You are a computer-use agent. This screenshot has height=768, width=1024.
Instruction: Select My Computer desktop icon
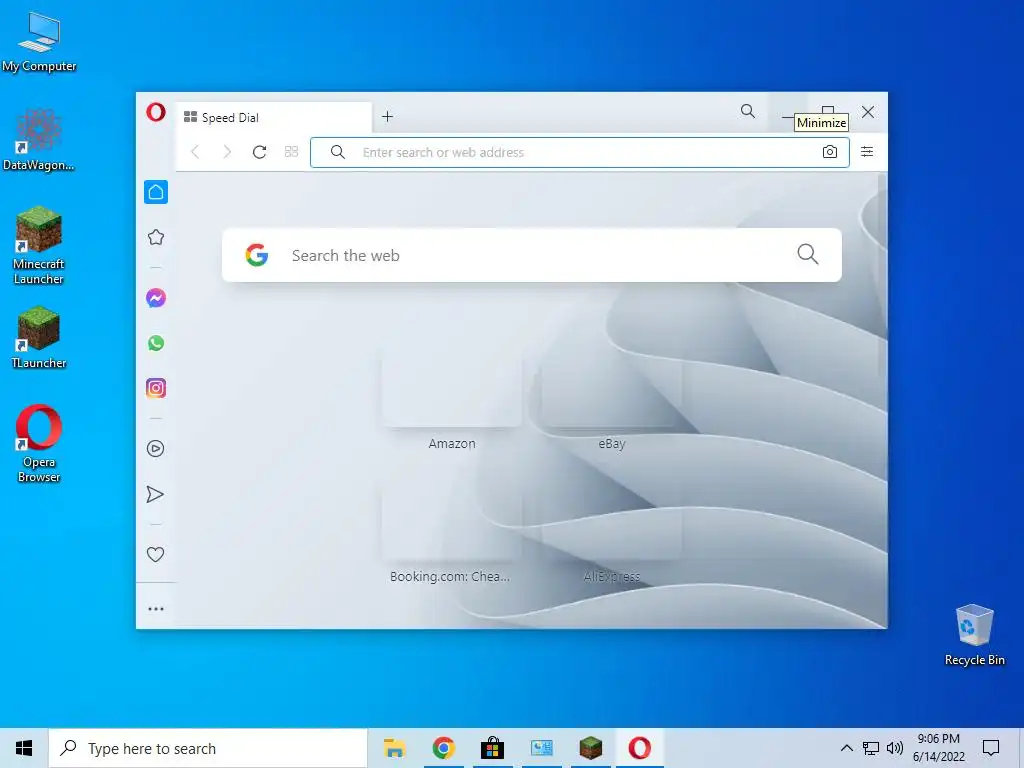(x=39, y=42)
